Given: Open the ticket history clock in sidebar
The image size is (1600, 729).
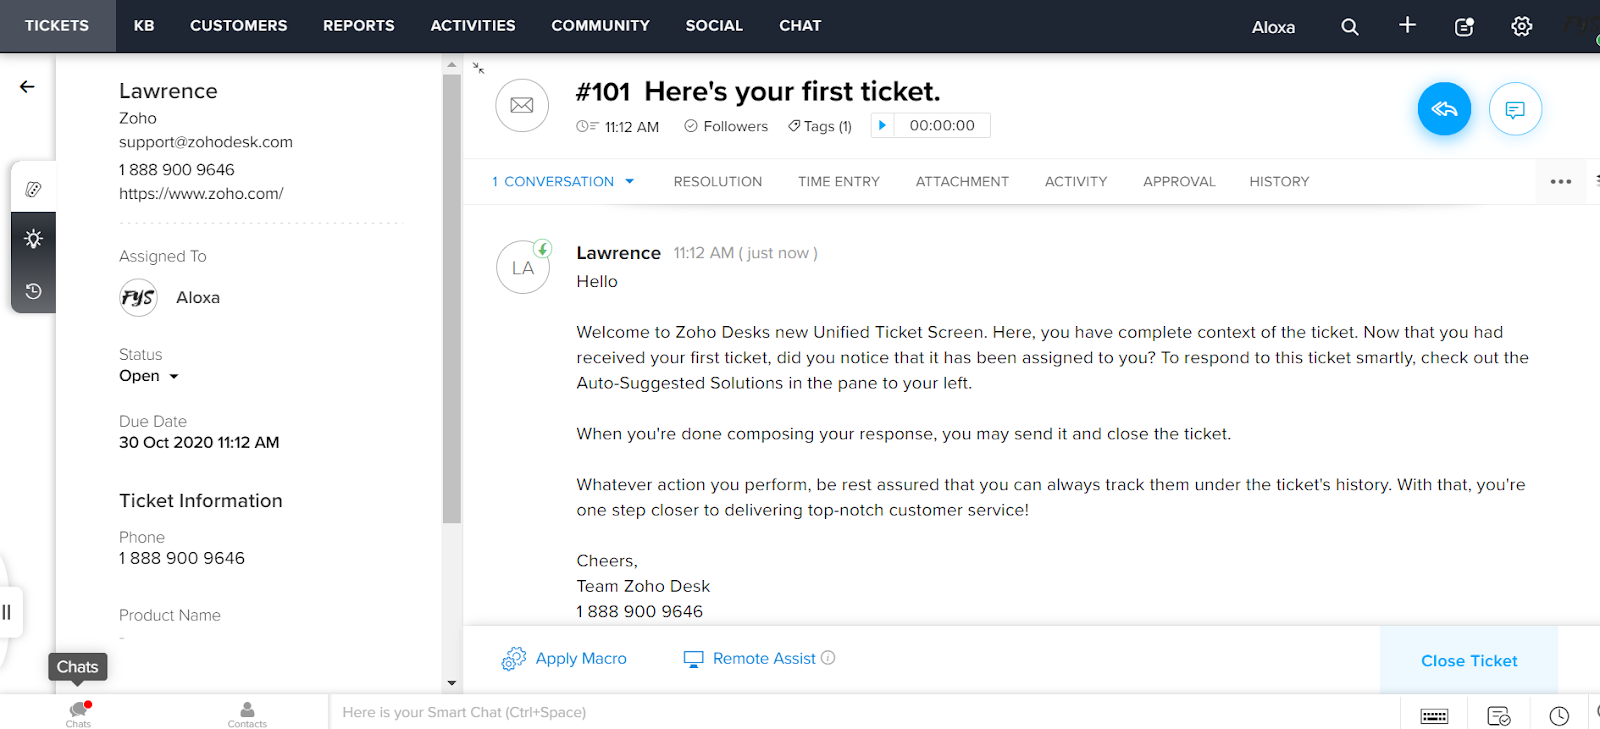Looking at the screenshot, I should (33, 291).
